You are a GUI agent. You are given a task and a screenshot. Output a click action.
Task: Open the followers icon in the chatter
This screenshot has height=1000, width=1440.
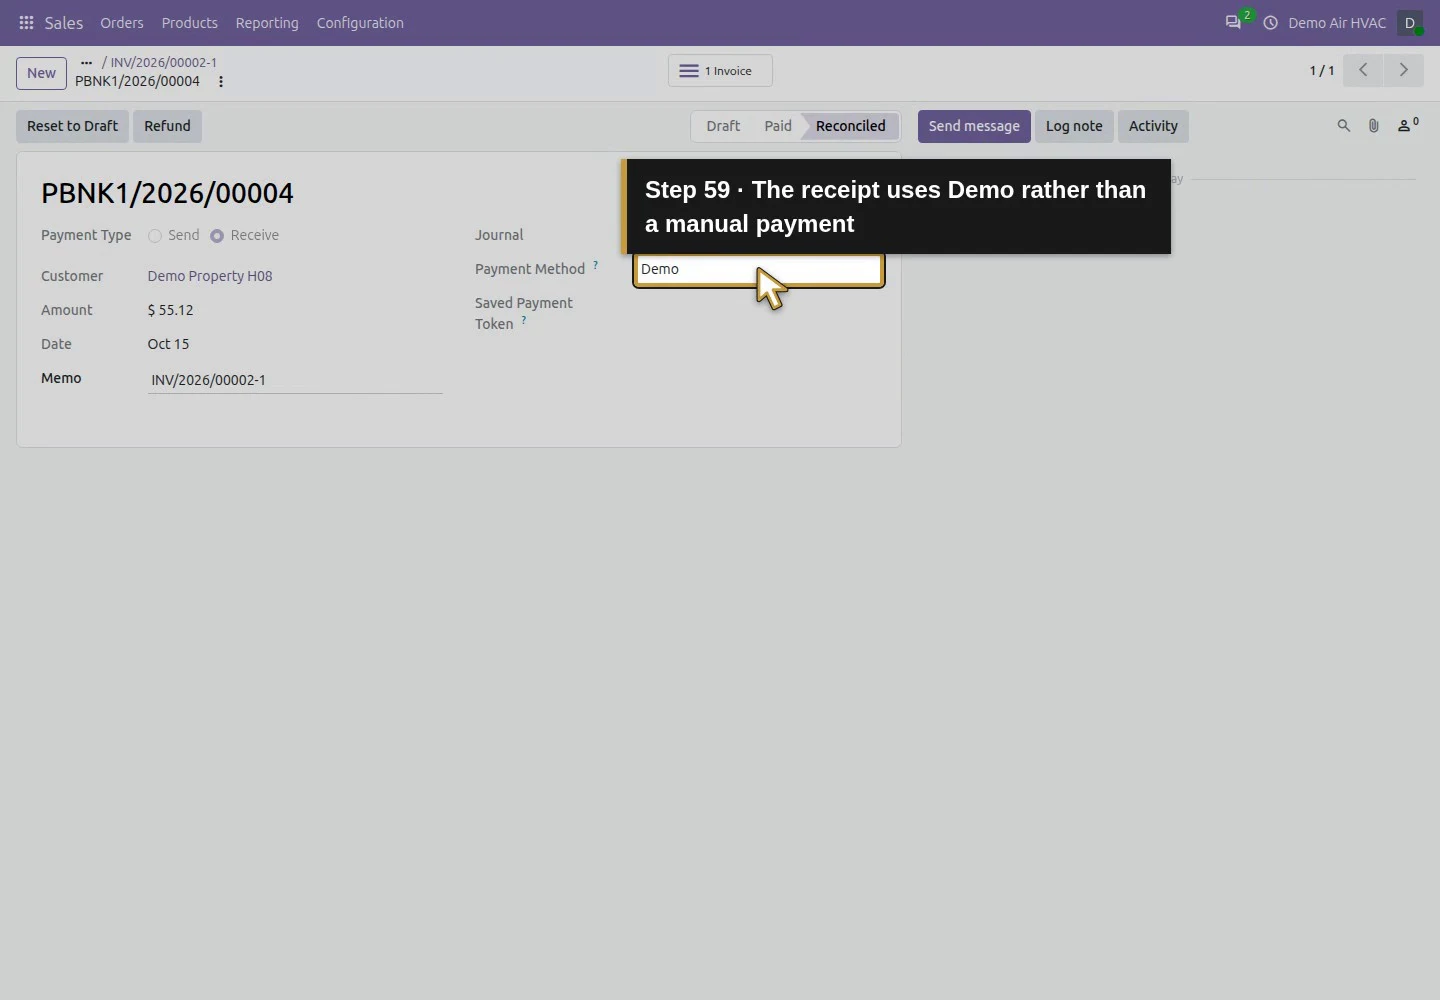tap(1407, 126)
